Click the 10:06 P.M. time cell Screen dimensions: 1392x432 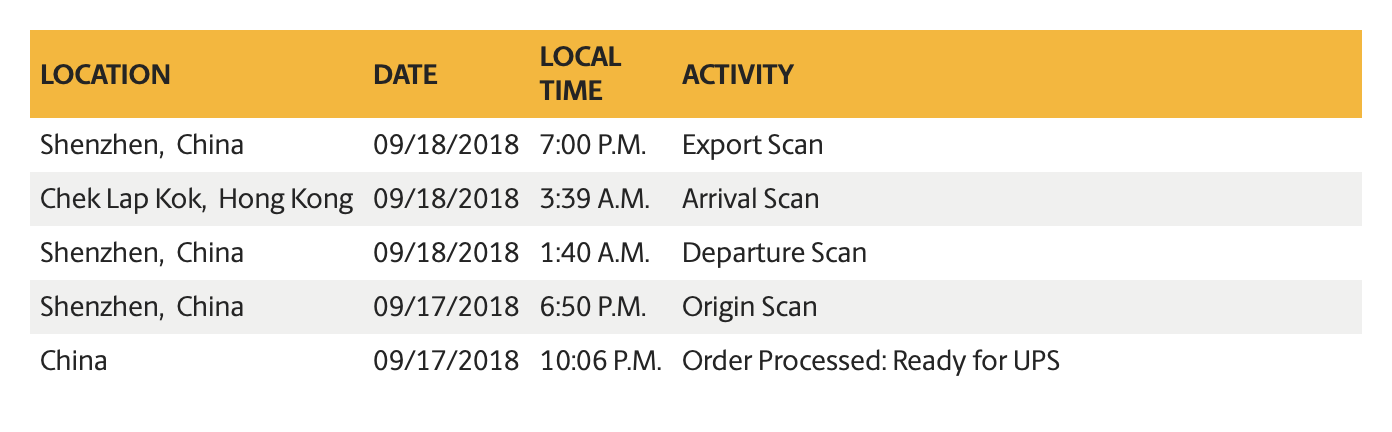pyautogui.click(x=600, y=360)
